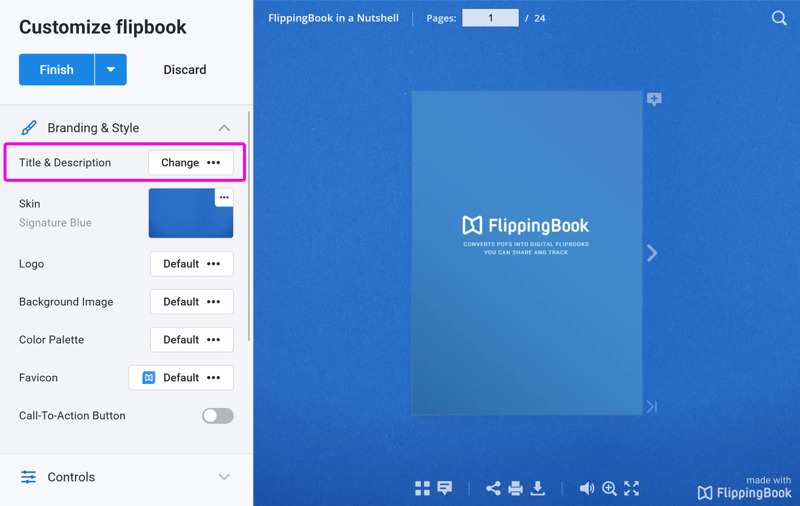800x506 pixels.
Task: Click the Signature Blue skin swatch
Action: (191, 213)
